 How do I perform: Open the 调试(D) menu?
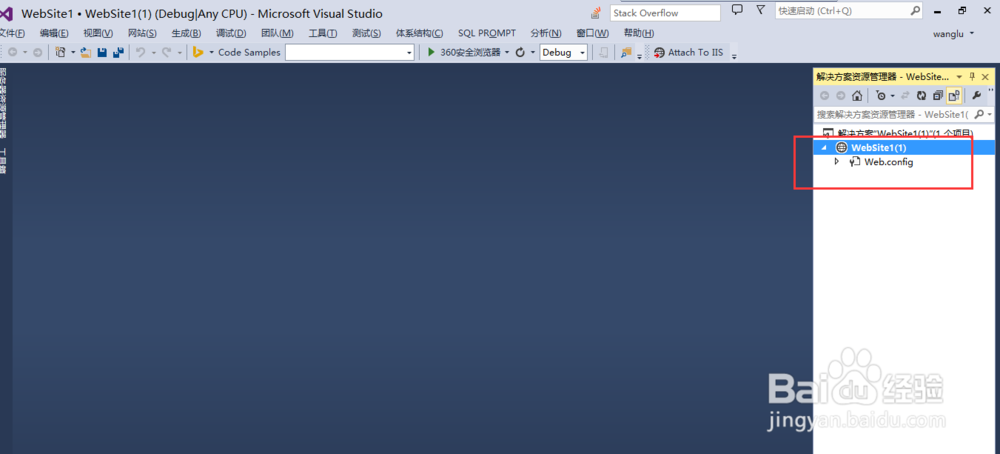231,33
